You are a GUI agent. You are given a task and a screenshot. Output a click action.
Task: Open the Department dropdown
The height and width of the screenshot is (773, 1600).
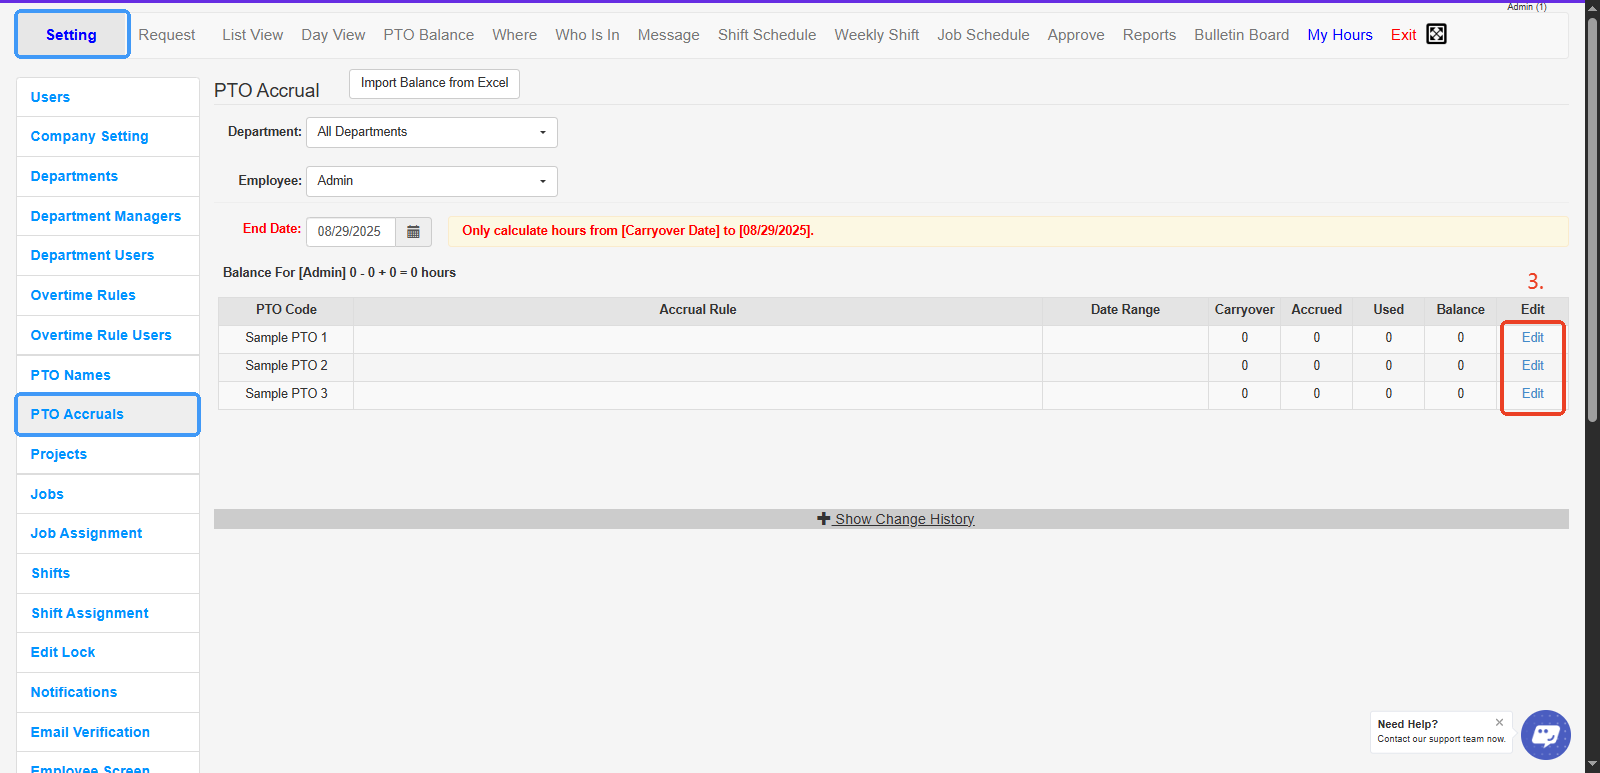[x=431, y=132]
